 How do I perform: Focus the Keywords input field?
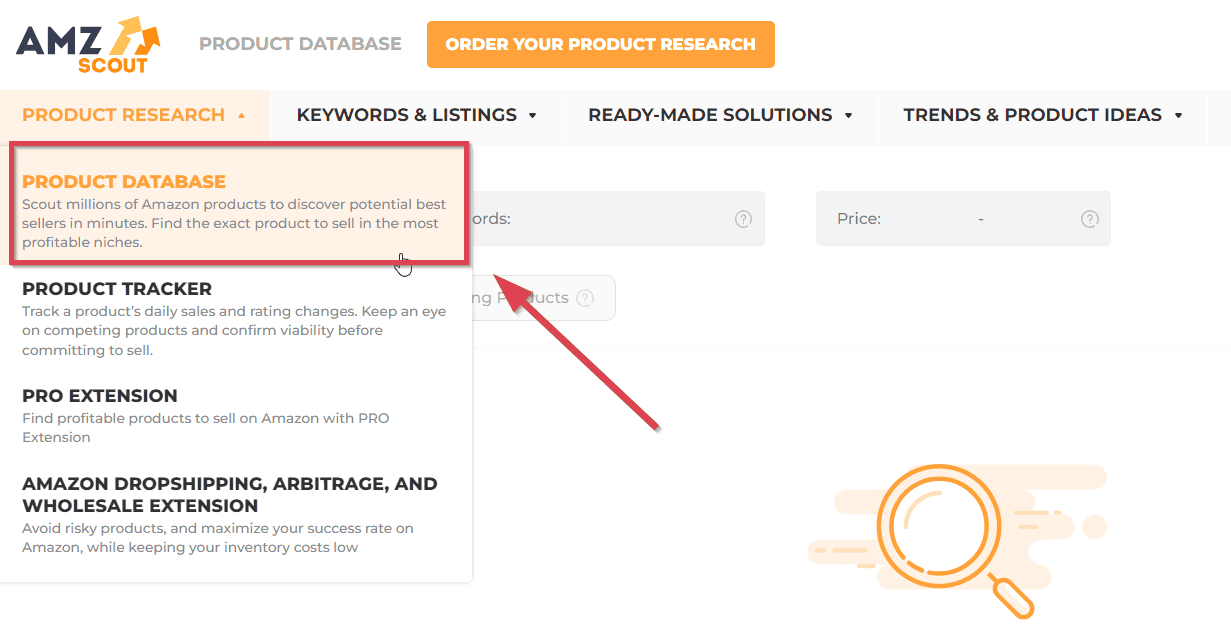tap(610, 219)
